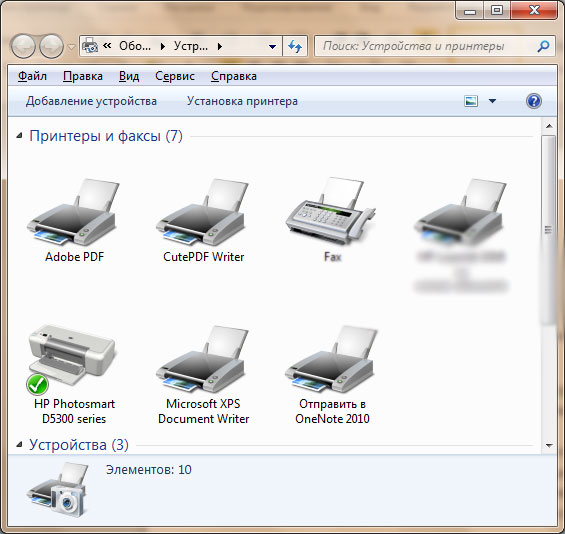Click the Устр... breadcrumb segment

tap(191, 46)
